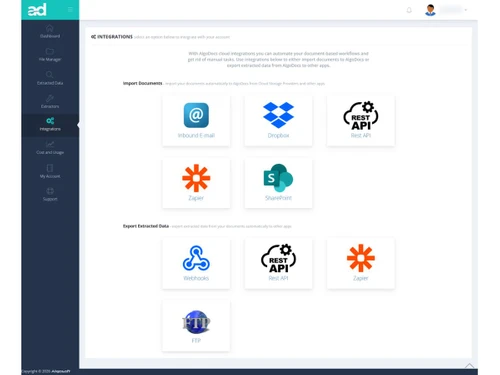Screen dimensions: 500x375
Task: Click the Integrations page heading
Action: (115, 37)
